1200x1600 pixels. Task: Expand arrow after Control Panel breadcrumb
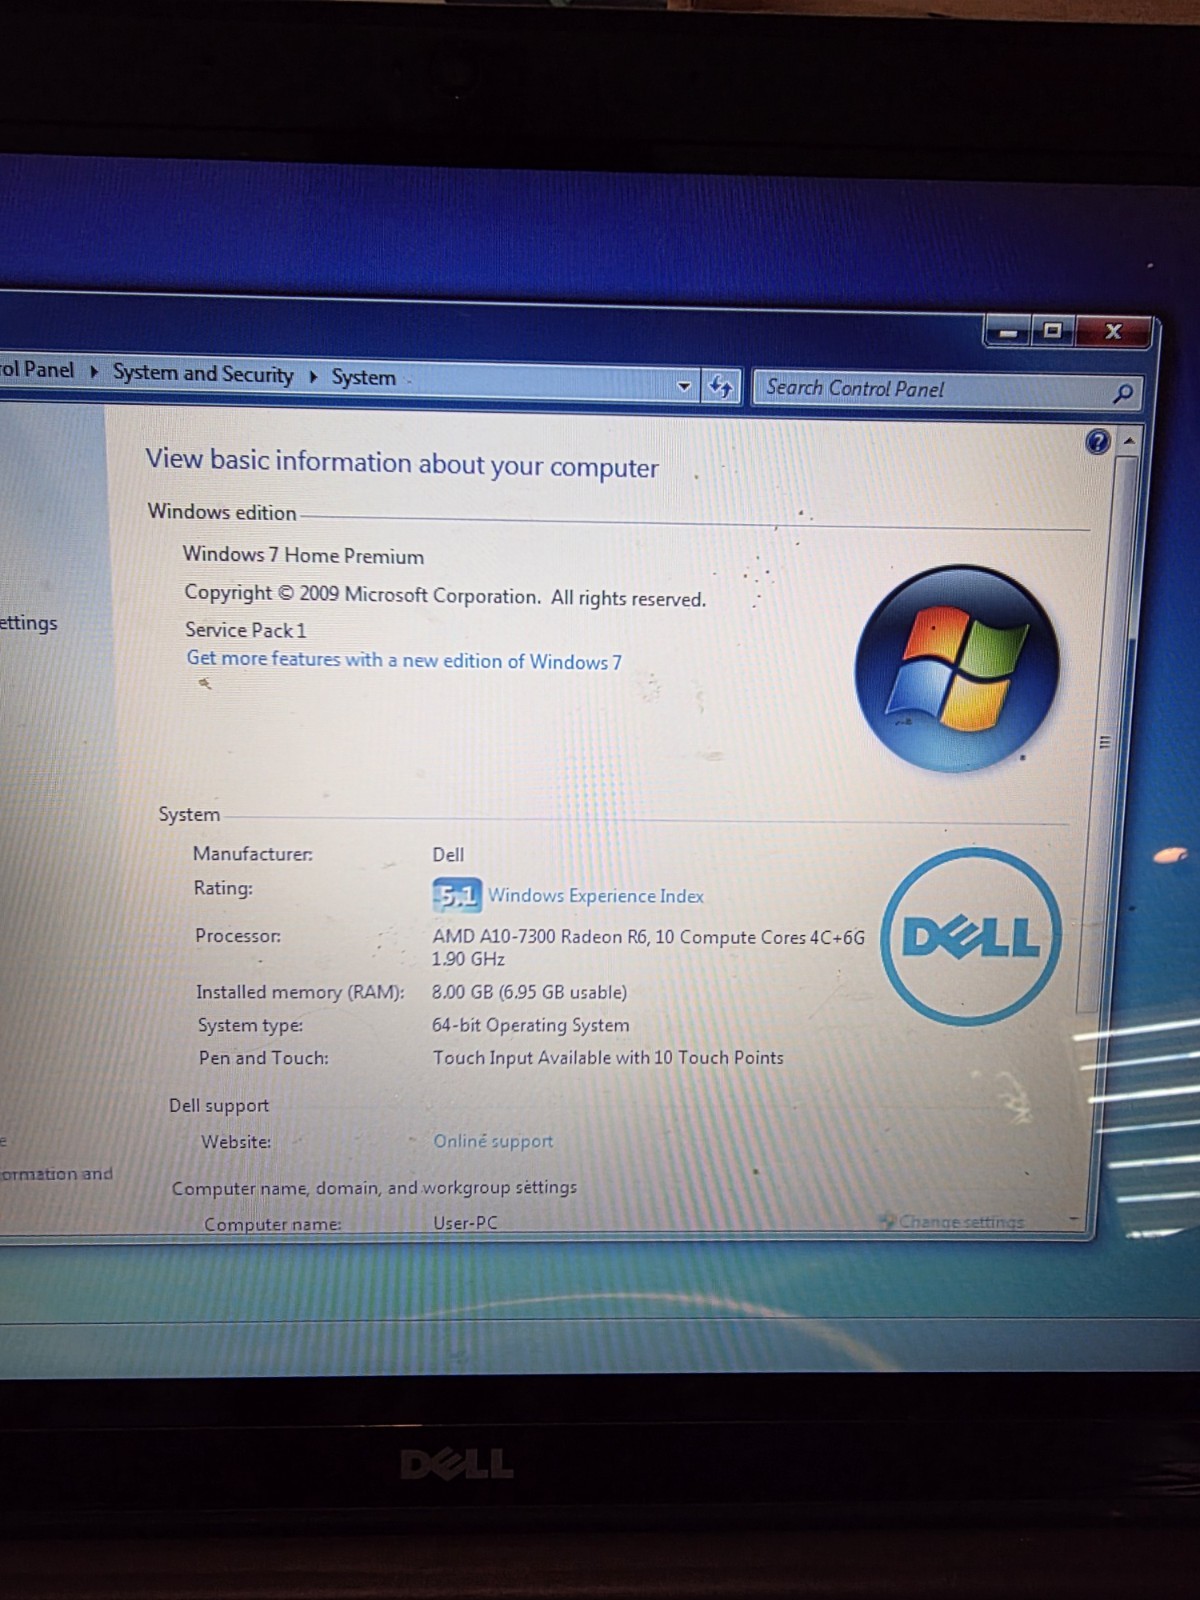click(94, 371)
